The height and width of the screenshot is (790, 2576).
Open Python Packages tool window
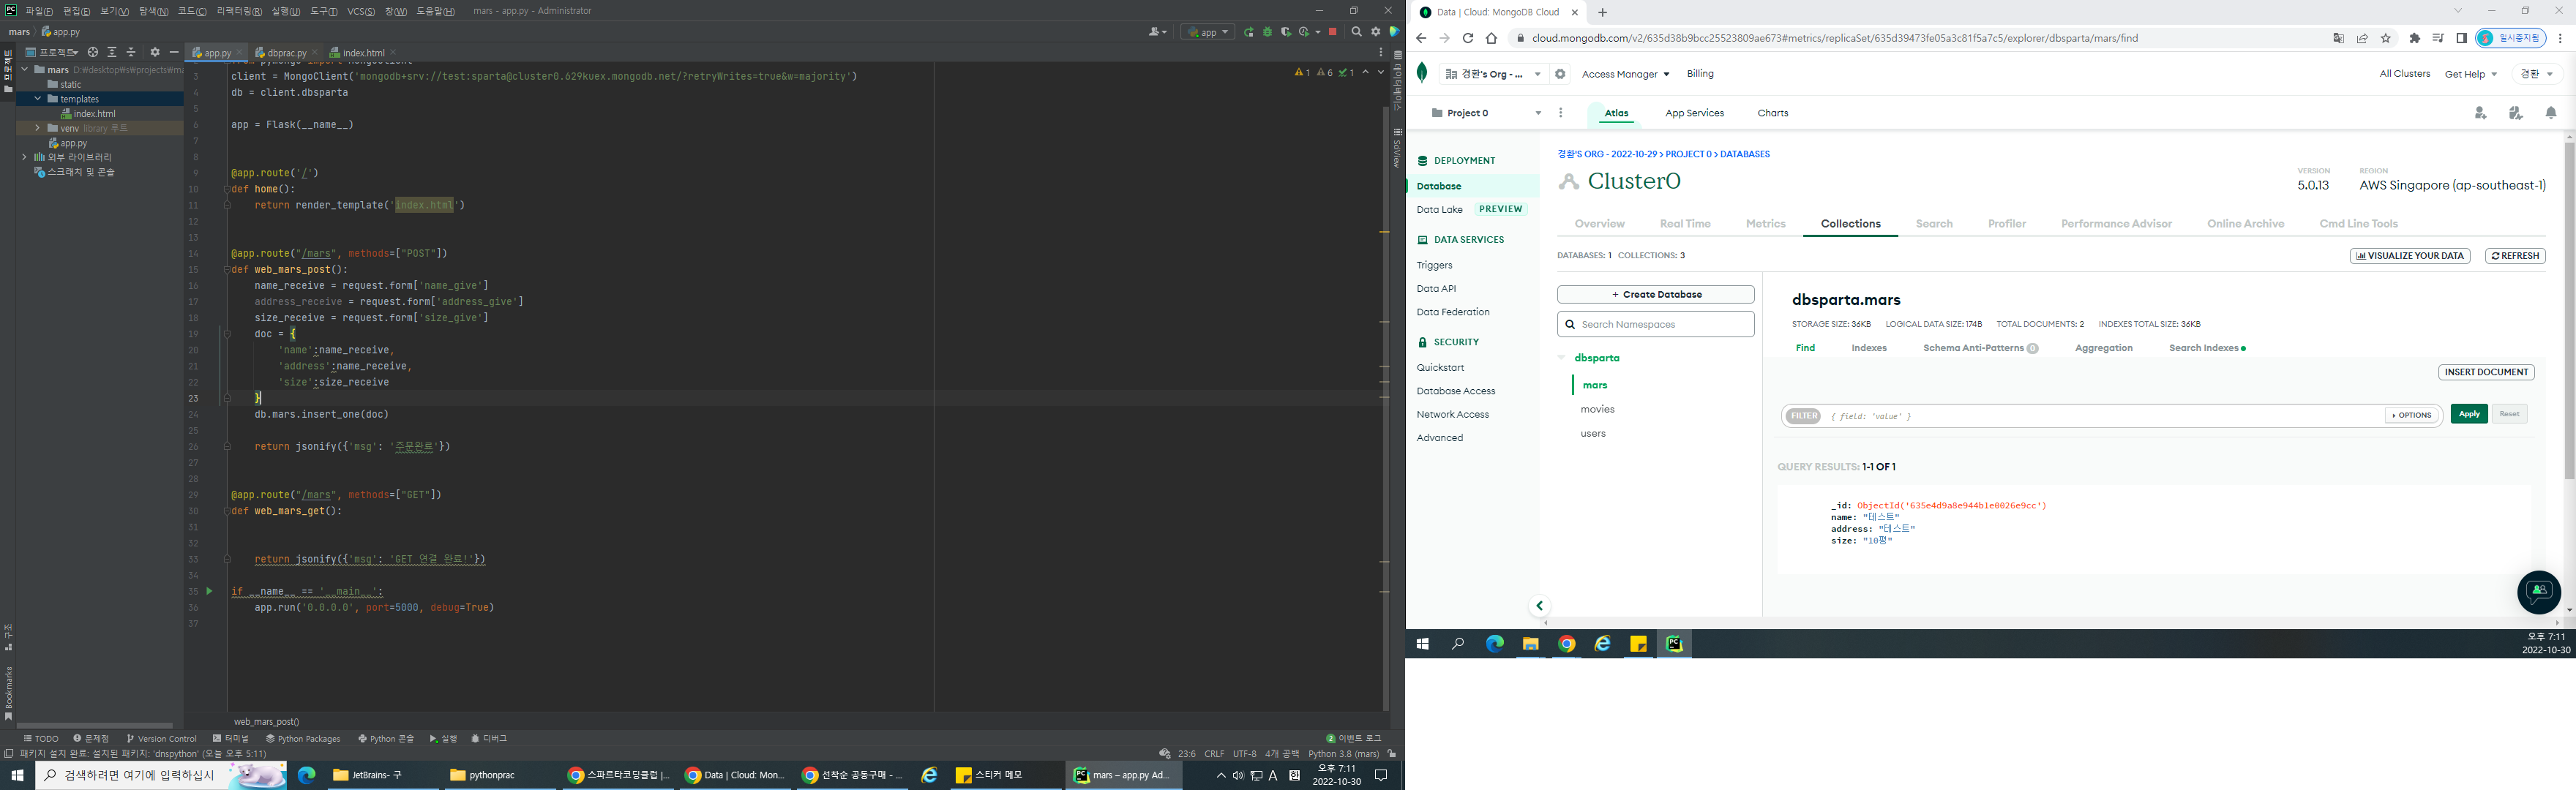[x=303, y=739]
